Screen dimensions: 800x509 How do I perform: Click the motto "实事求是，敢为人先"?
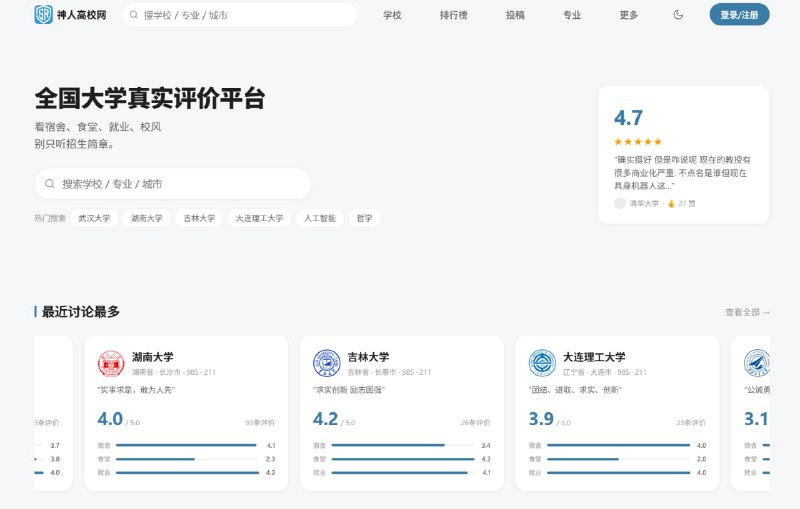136,390
